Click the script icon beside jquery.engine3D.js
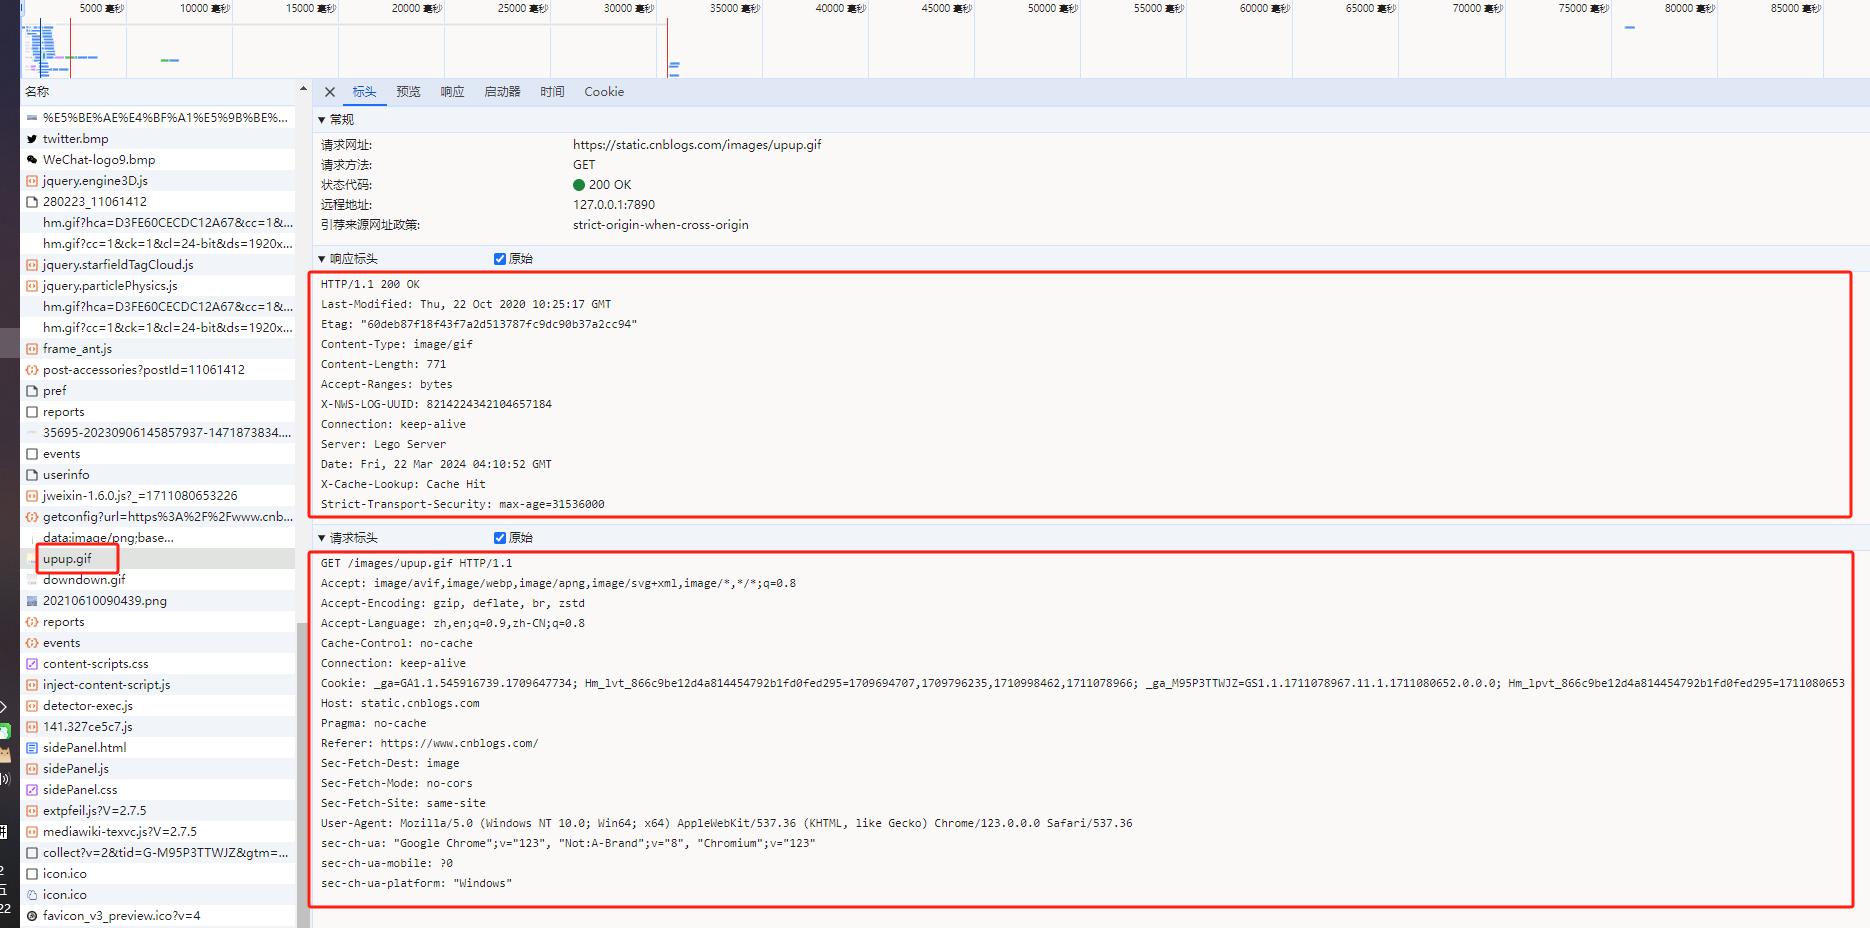Screen dimensions: 1870x928 (32, 181)
